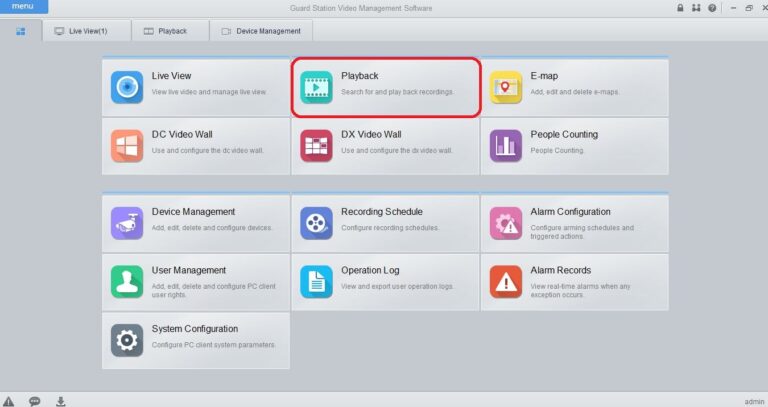Open the DX Video Wall tile
Image resolution: width=768 pixels, height=407 pixels.
click(x=385, y=145)
